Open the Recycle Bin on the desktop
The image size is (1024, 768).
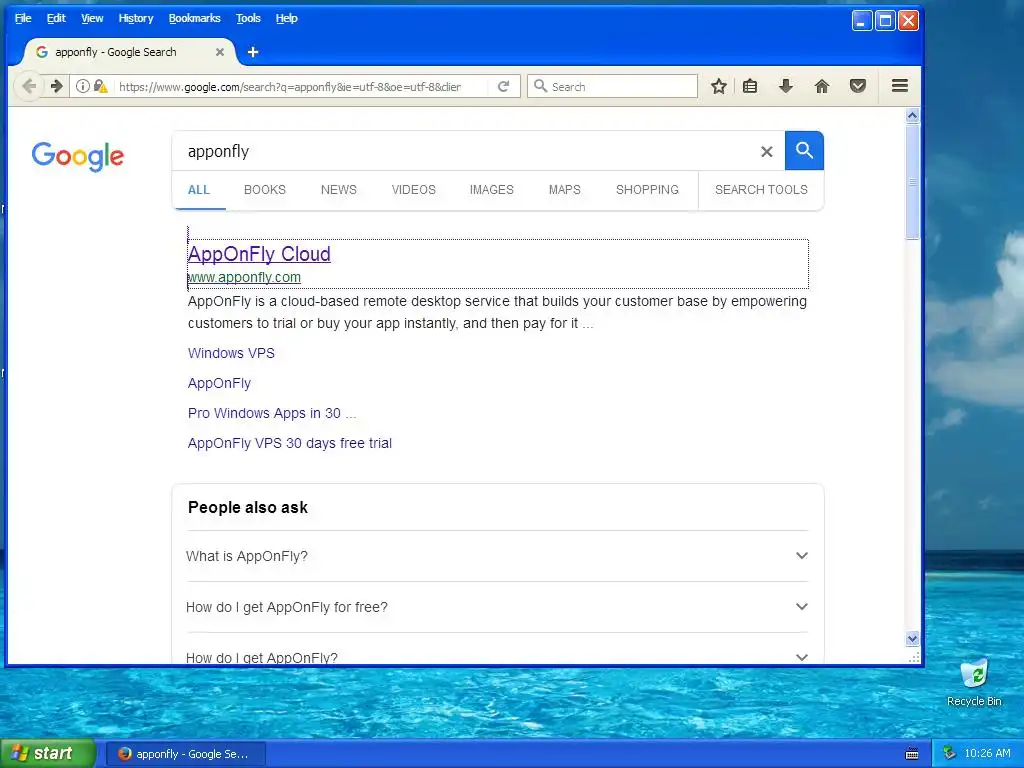pyautogui.click(x=974, y=682)
